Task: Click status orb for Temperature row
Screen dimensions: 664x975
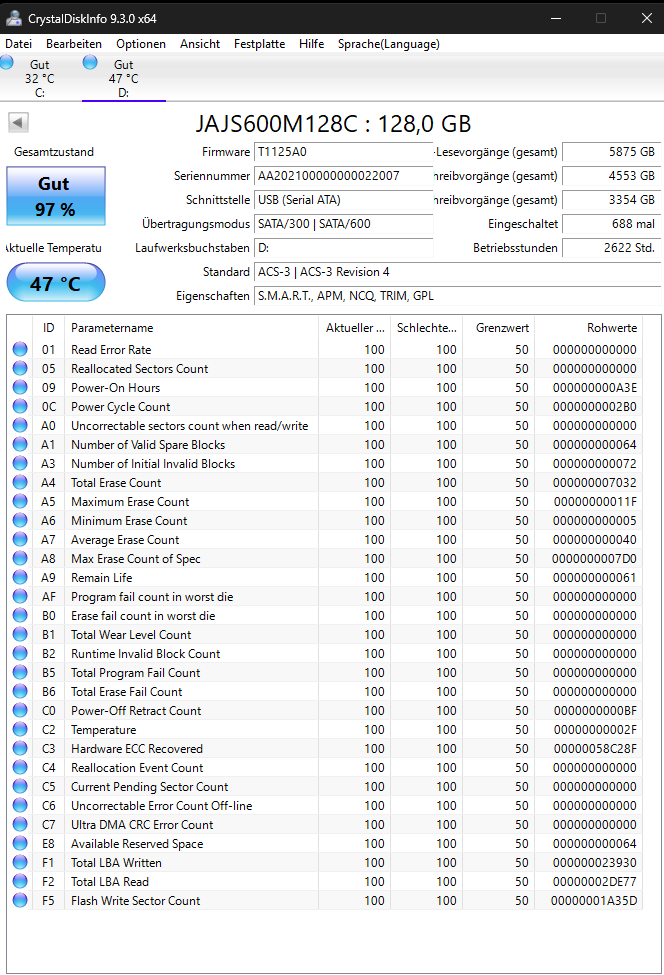Action: click(x=20, y=729)
